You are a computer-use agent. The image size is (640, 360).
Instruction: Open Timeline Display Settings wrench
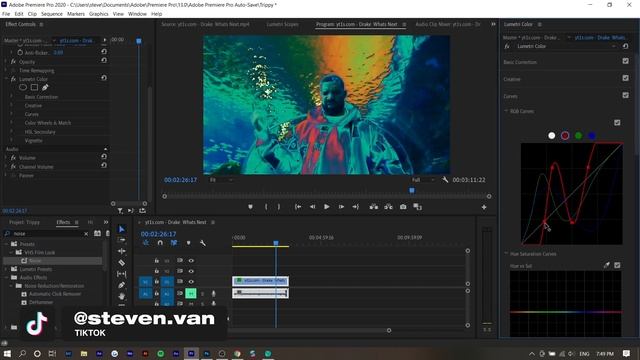coord(202,243)
